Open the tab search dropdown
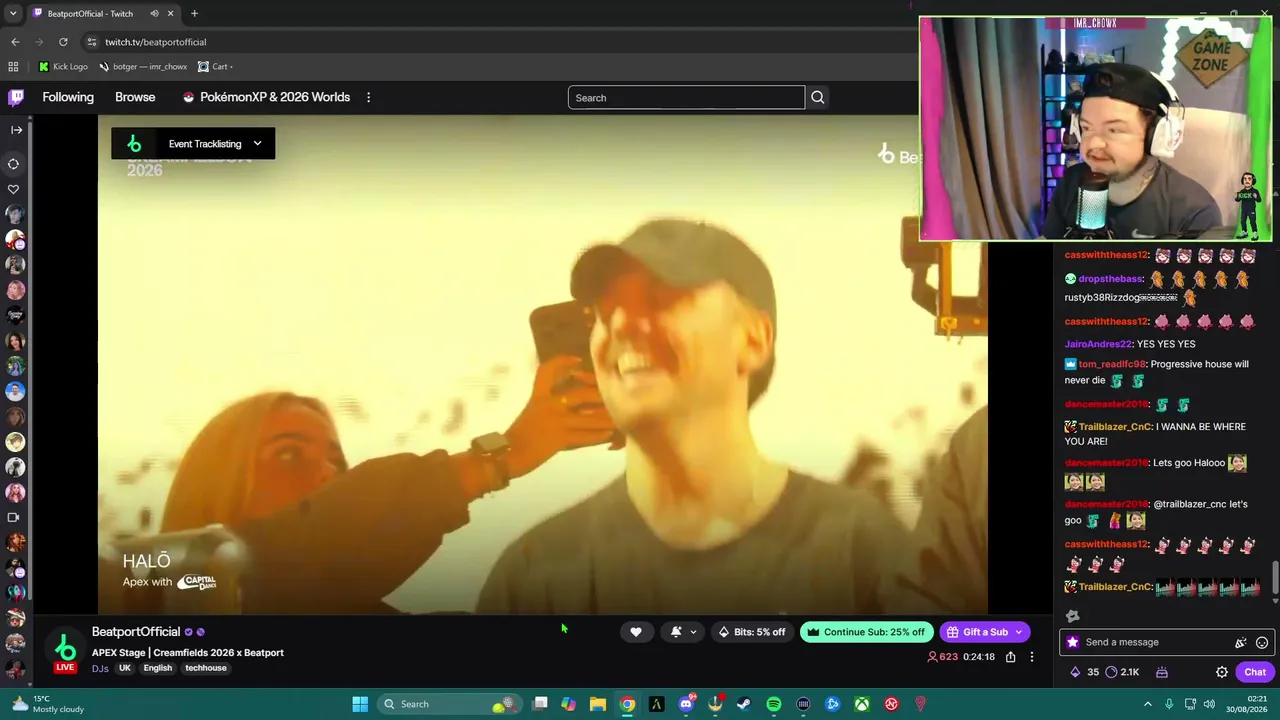 (x=13, y=14)
